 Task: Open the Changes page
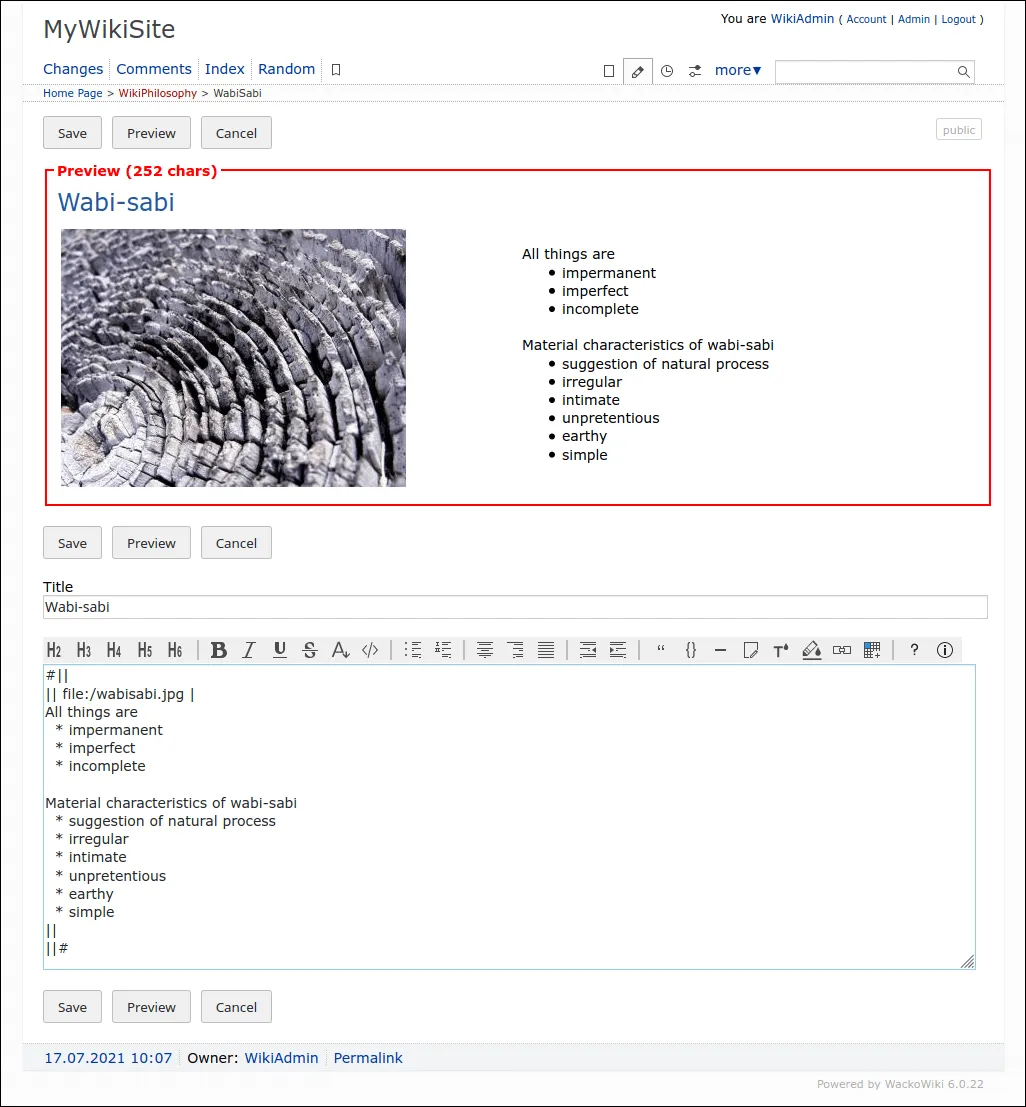pos(73,69)
